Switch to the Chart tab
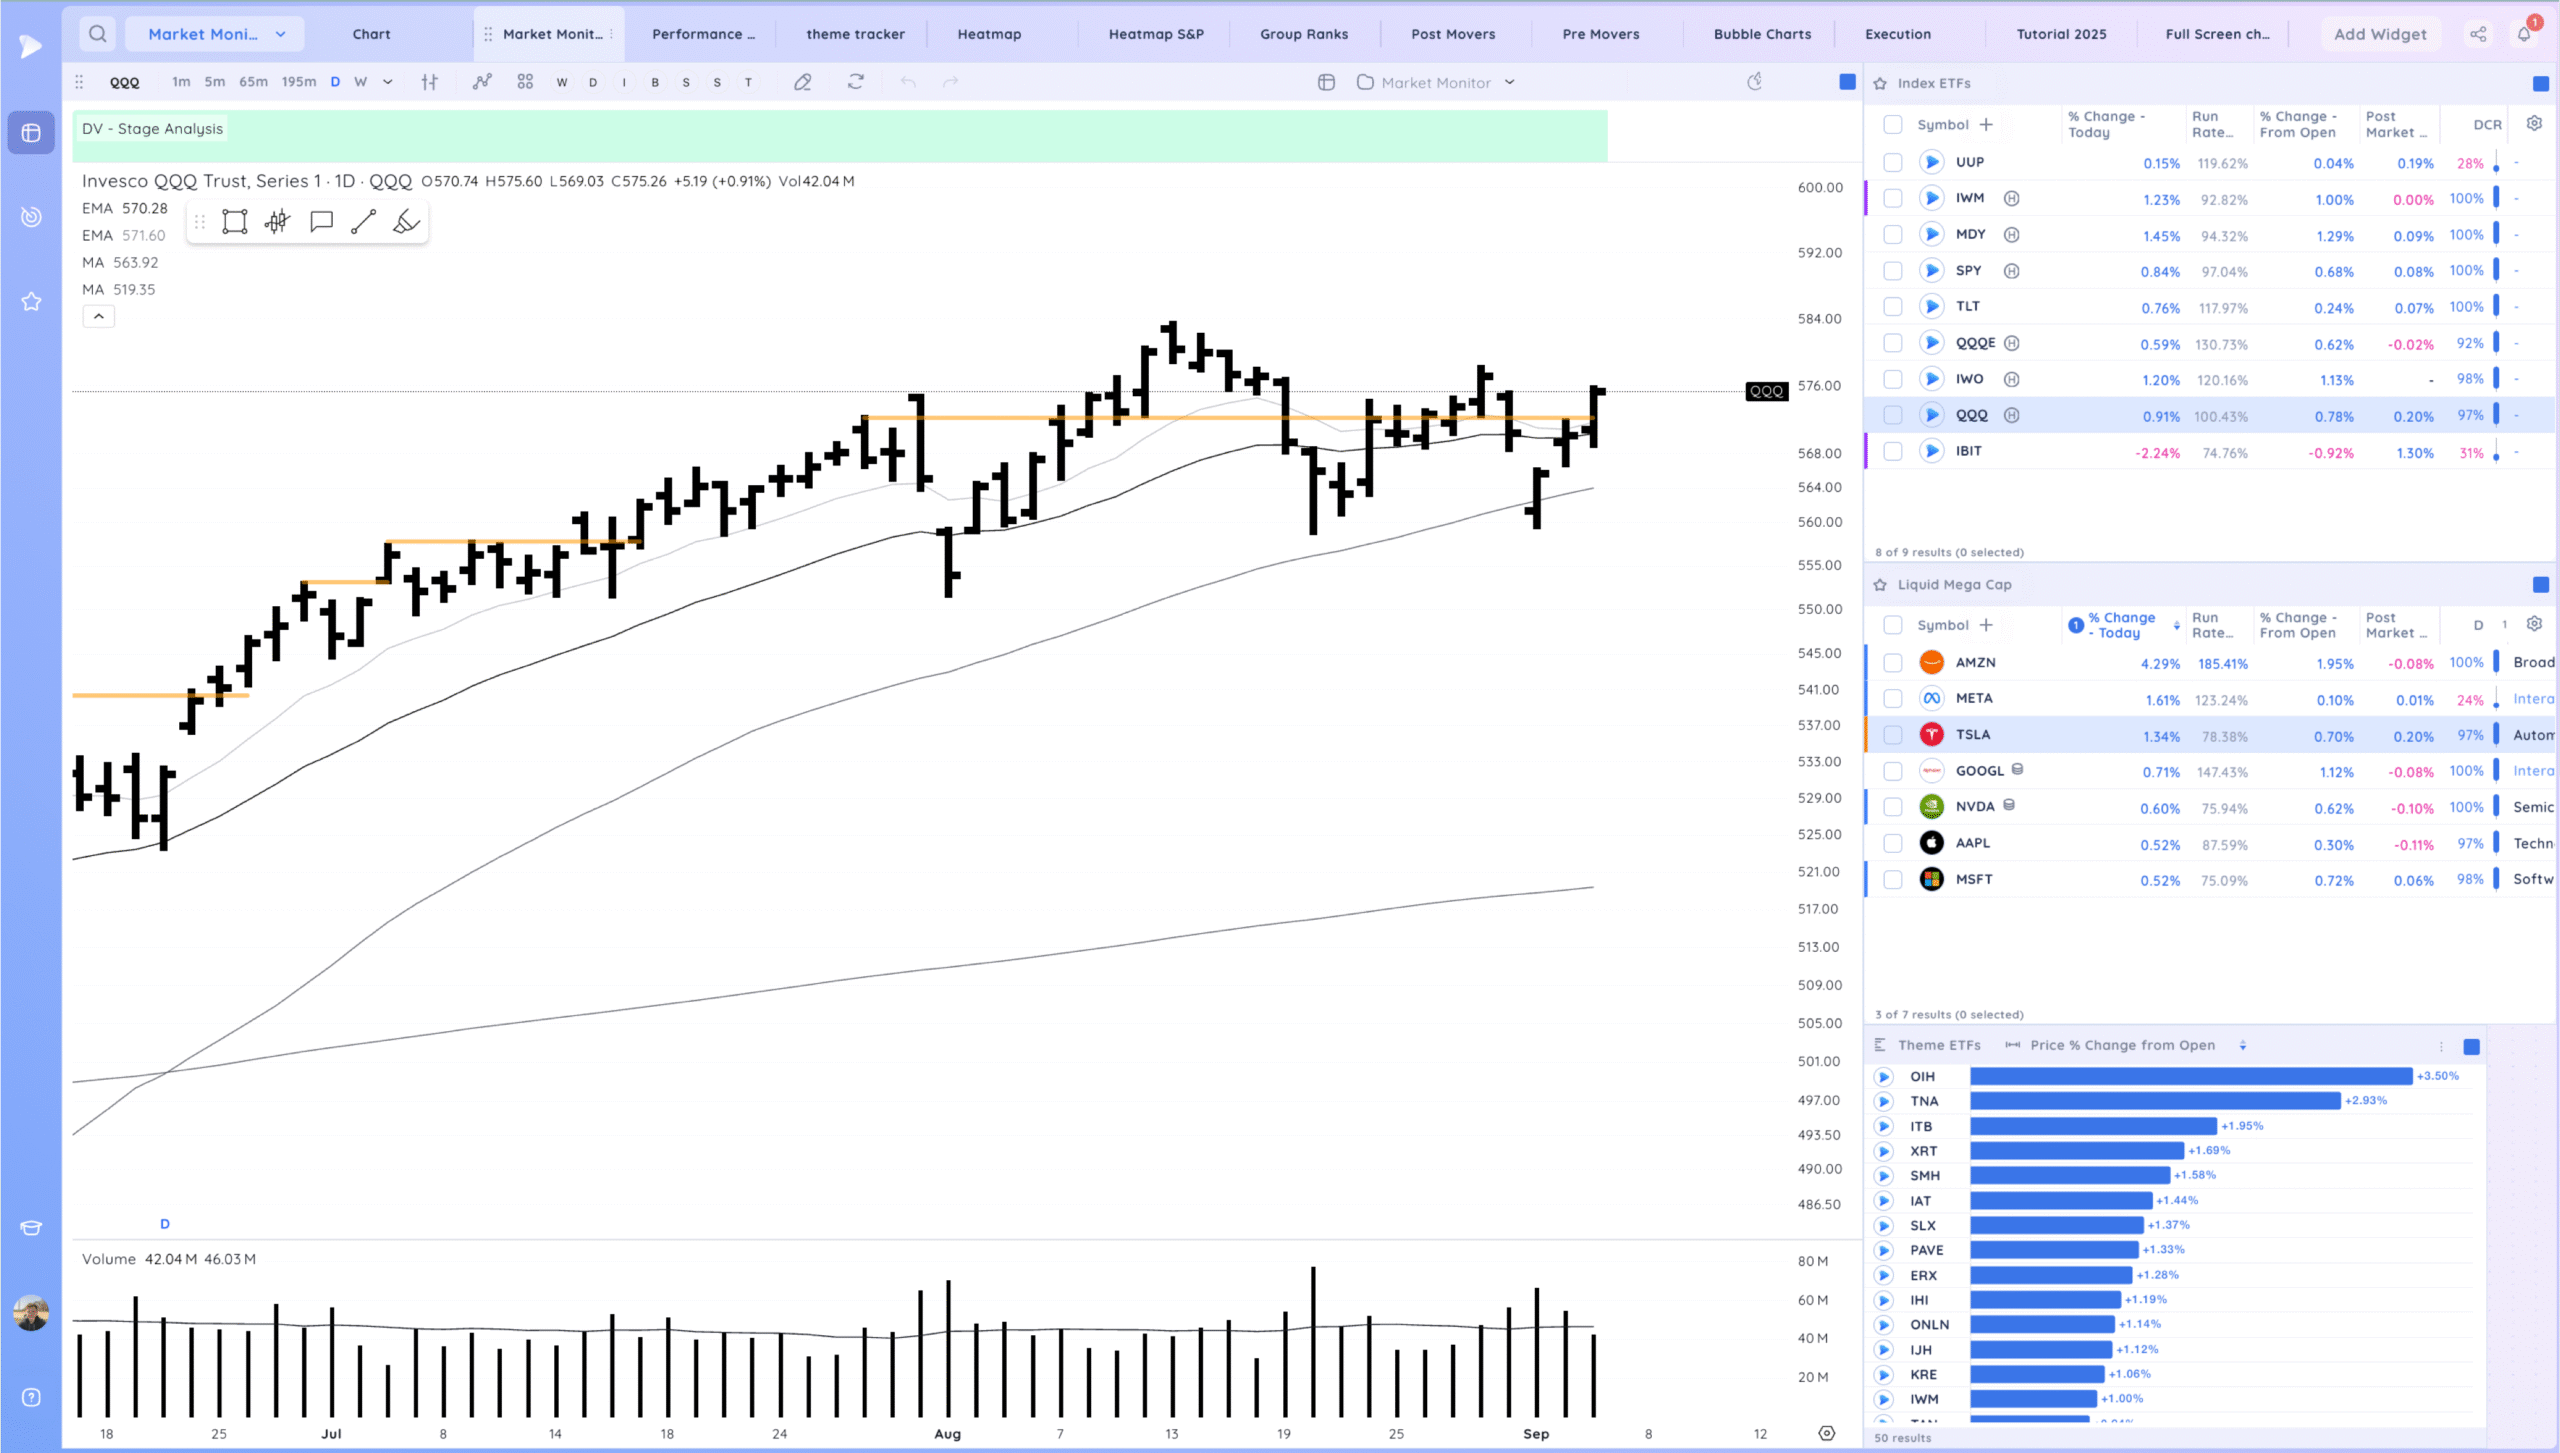2560x1453 pixels. pos(371,34)
